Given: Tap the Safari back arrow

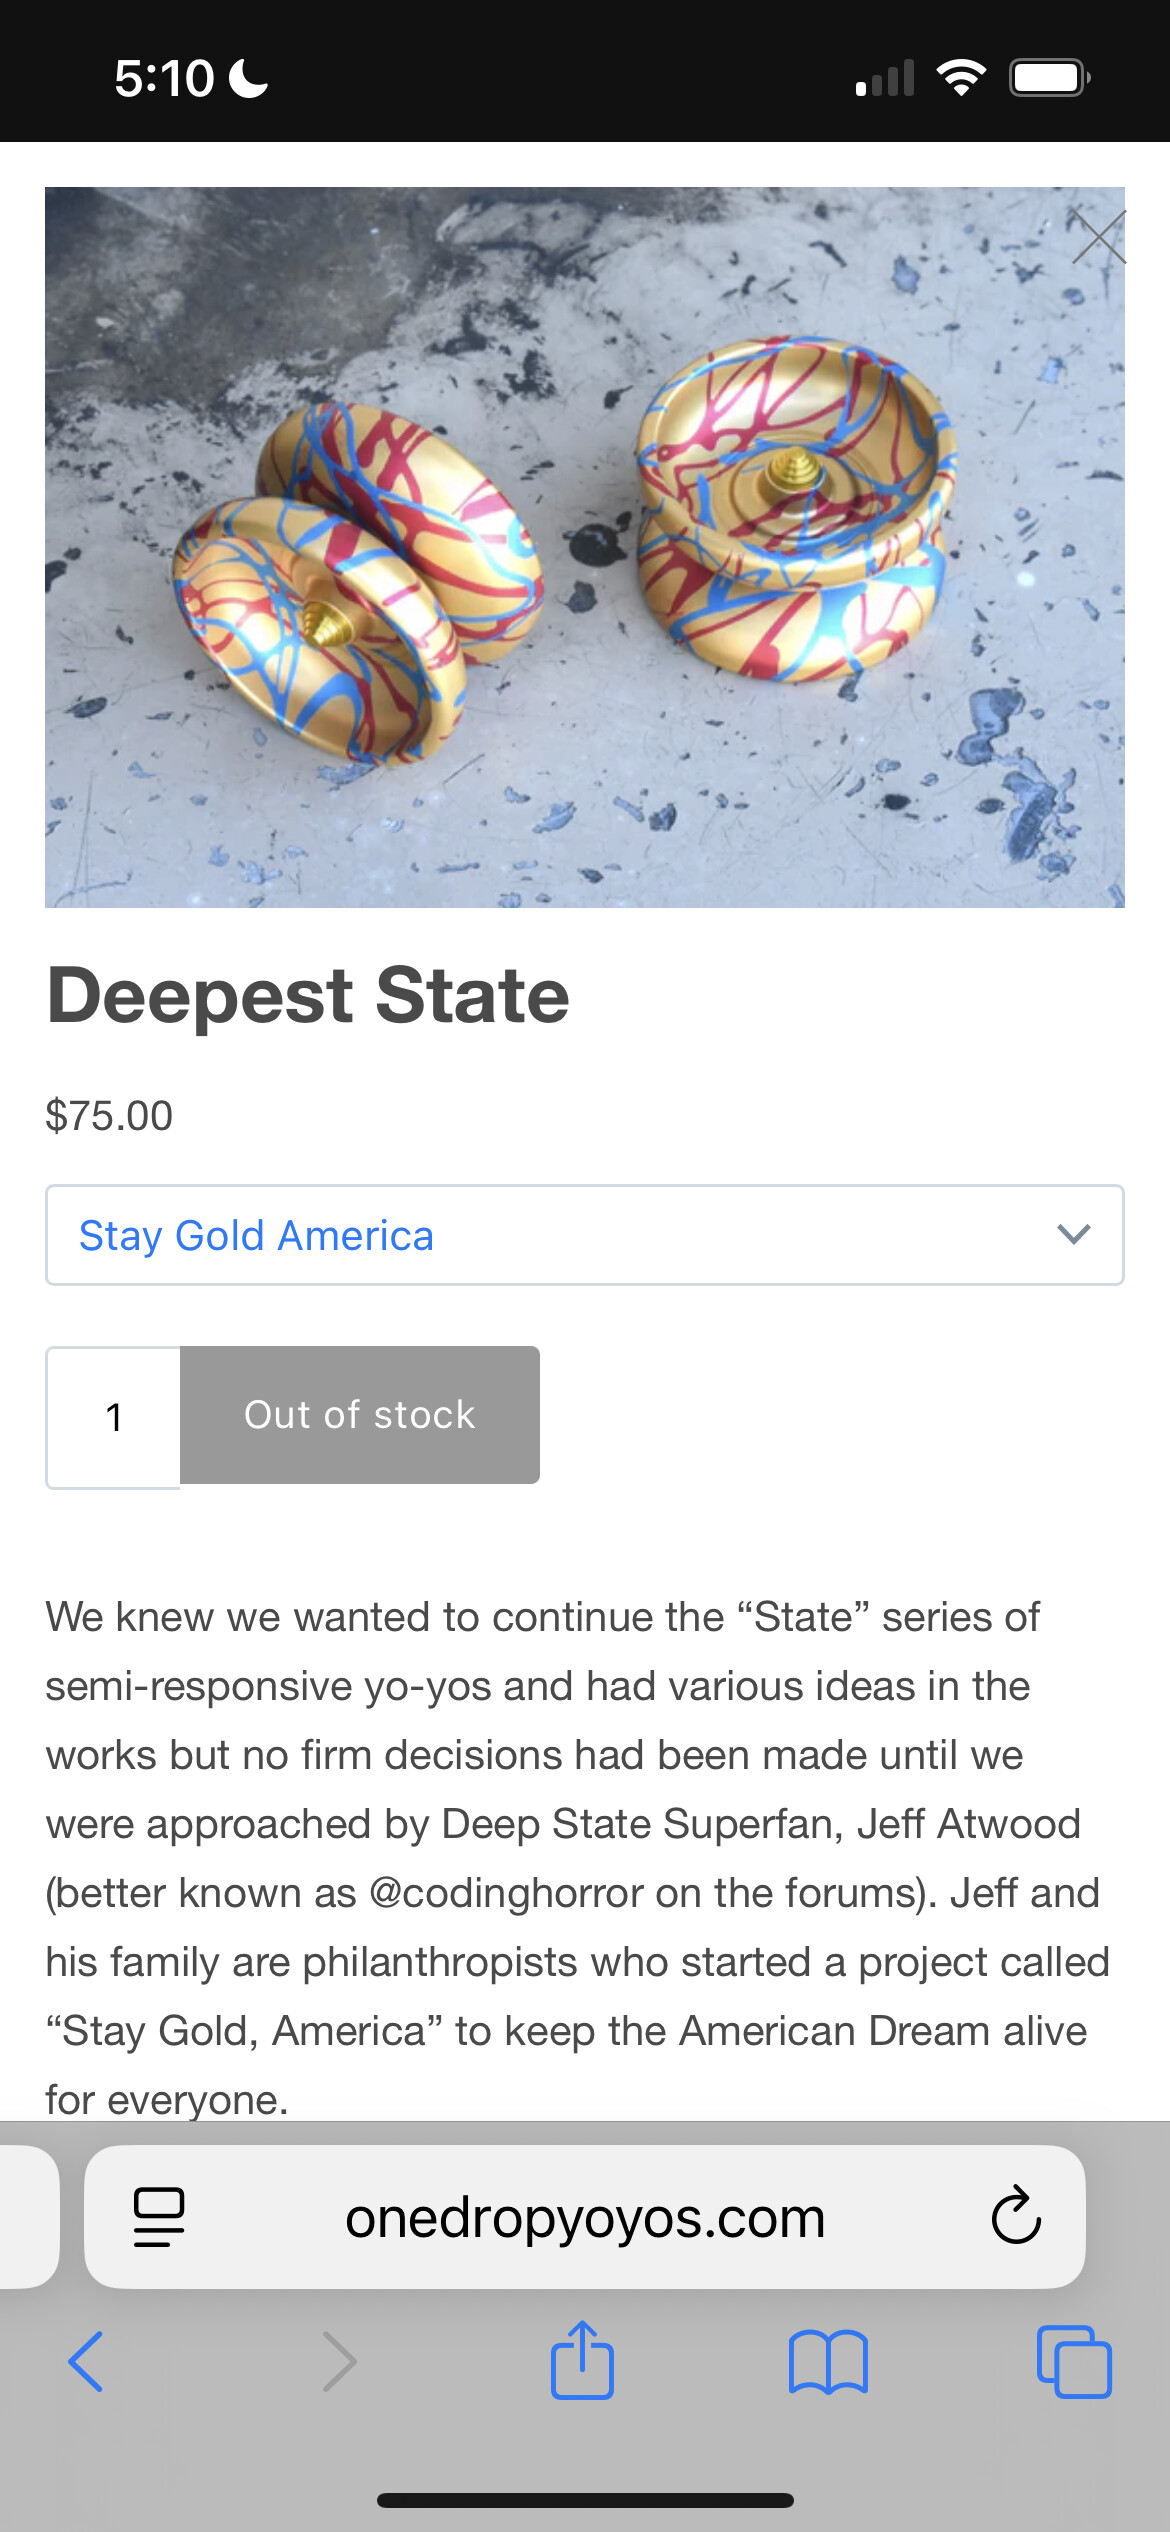Looking at the screenshot, I should 86,2361.
